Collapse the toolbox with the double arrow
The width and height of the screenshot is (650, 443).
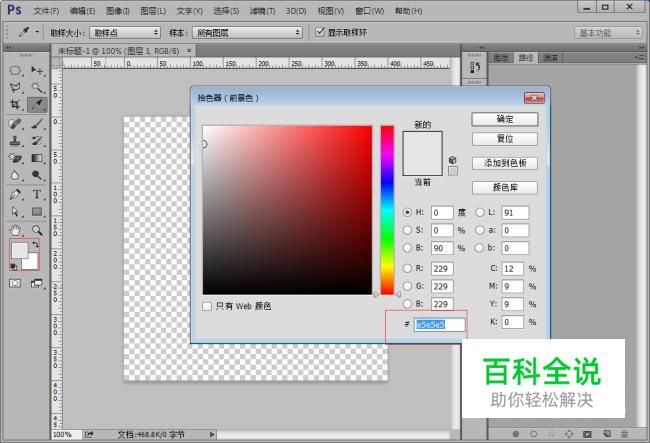tap(8, 48)
